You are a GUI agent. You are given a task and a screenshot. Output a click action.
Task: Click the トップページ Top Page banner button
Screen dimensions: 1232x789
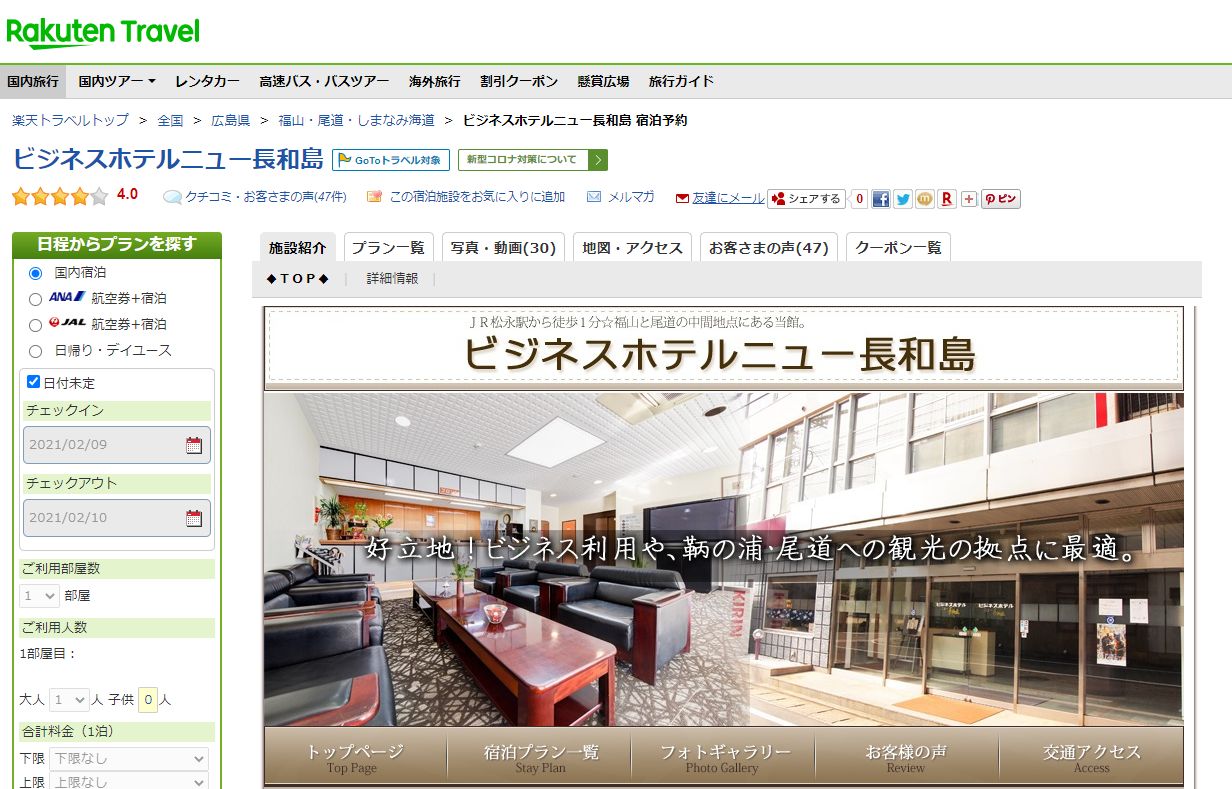tap(355, 758)
